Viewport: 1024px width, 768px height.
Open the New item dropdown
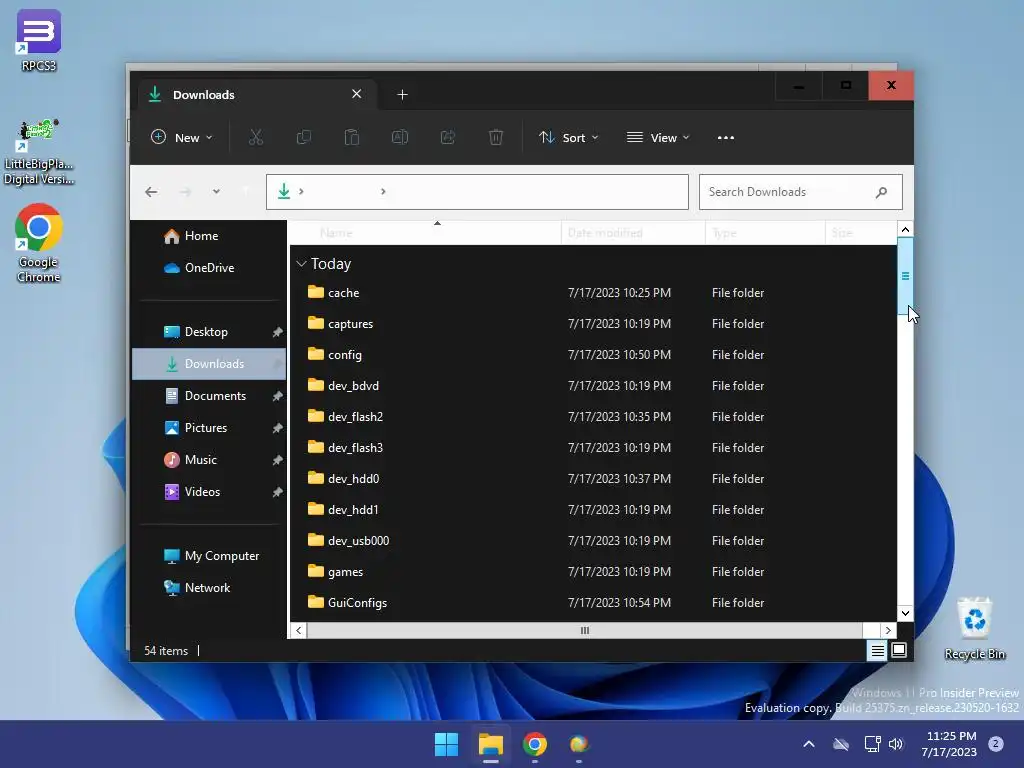182,138
